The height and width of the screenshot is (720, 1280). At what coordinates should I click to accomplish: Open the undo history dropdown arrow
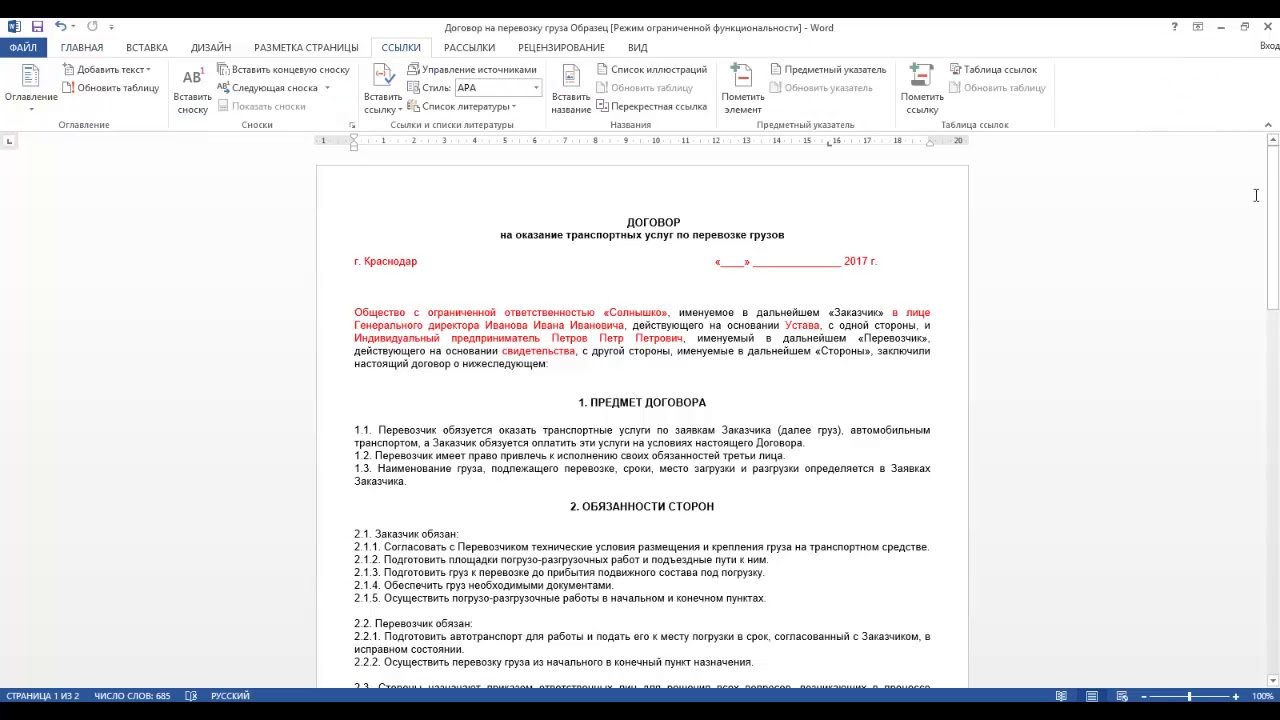tap(73, 27)
